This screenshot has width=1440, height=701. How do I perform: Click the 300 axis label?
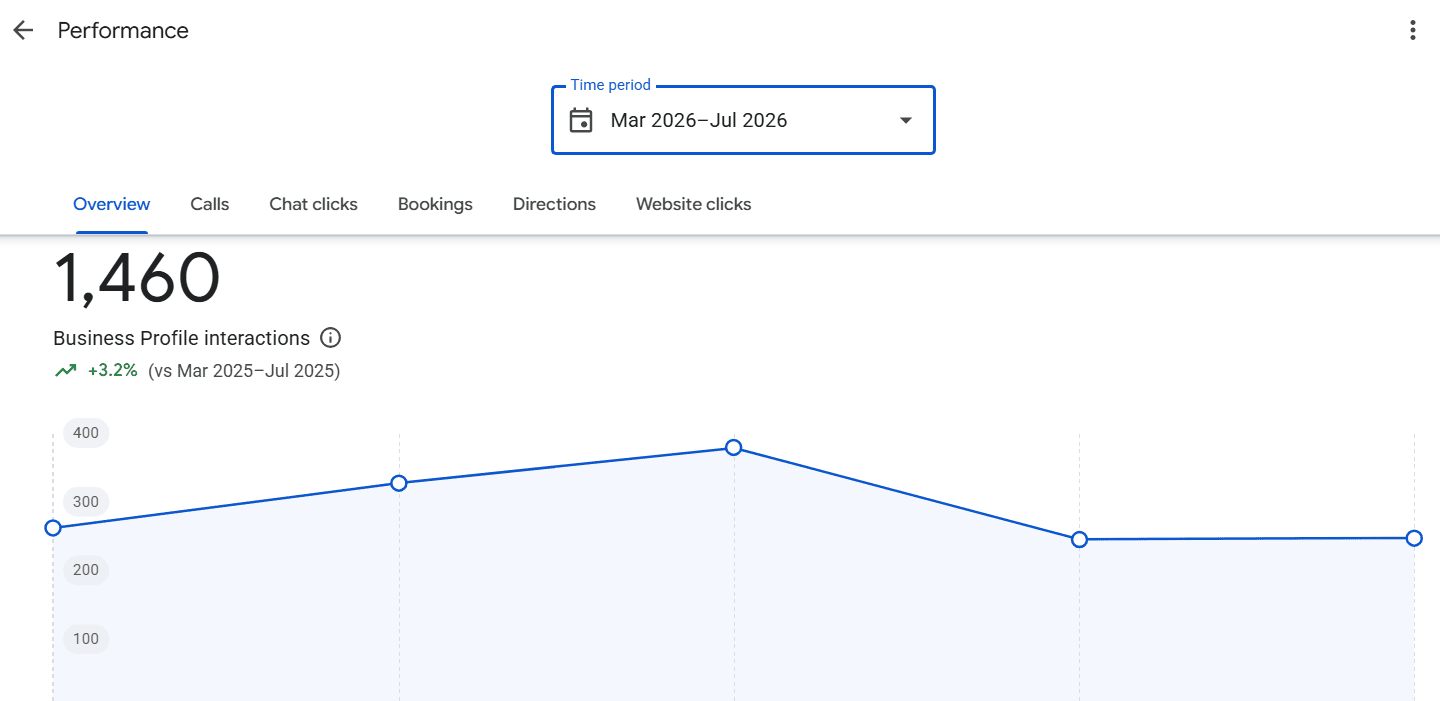(86, 502)
